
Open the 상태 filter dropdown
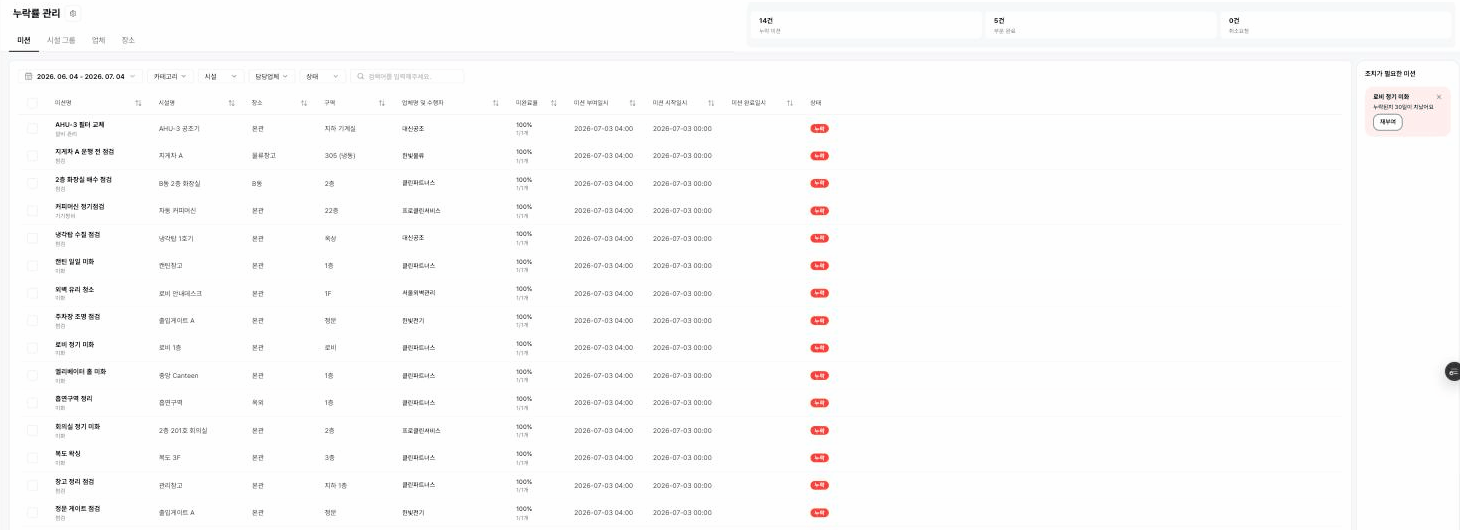pyautogui.click(x=322, y=76)
